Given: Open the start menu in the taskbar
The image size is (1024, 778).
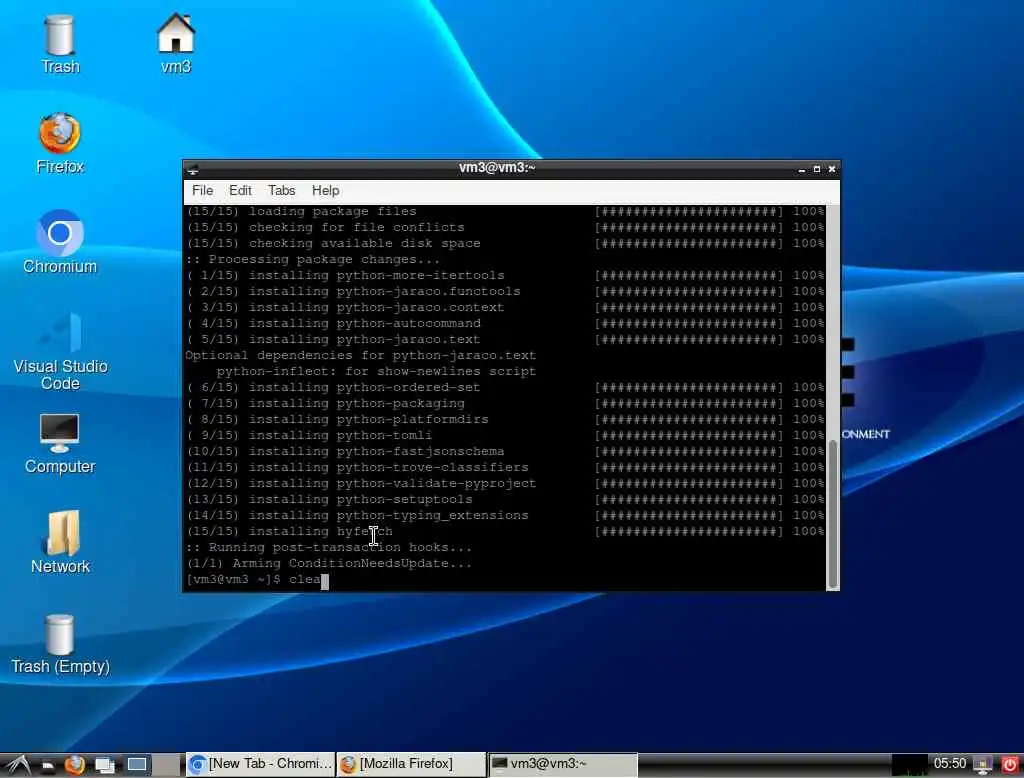Looking at the screenshot, I should click(18, 764).
